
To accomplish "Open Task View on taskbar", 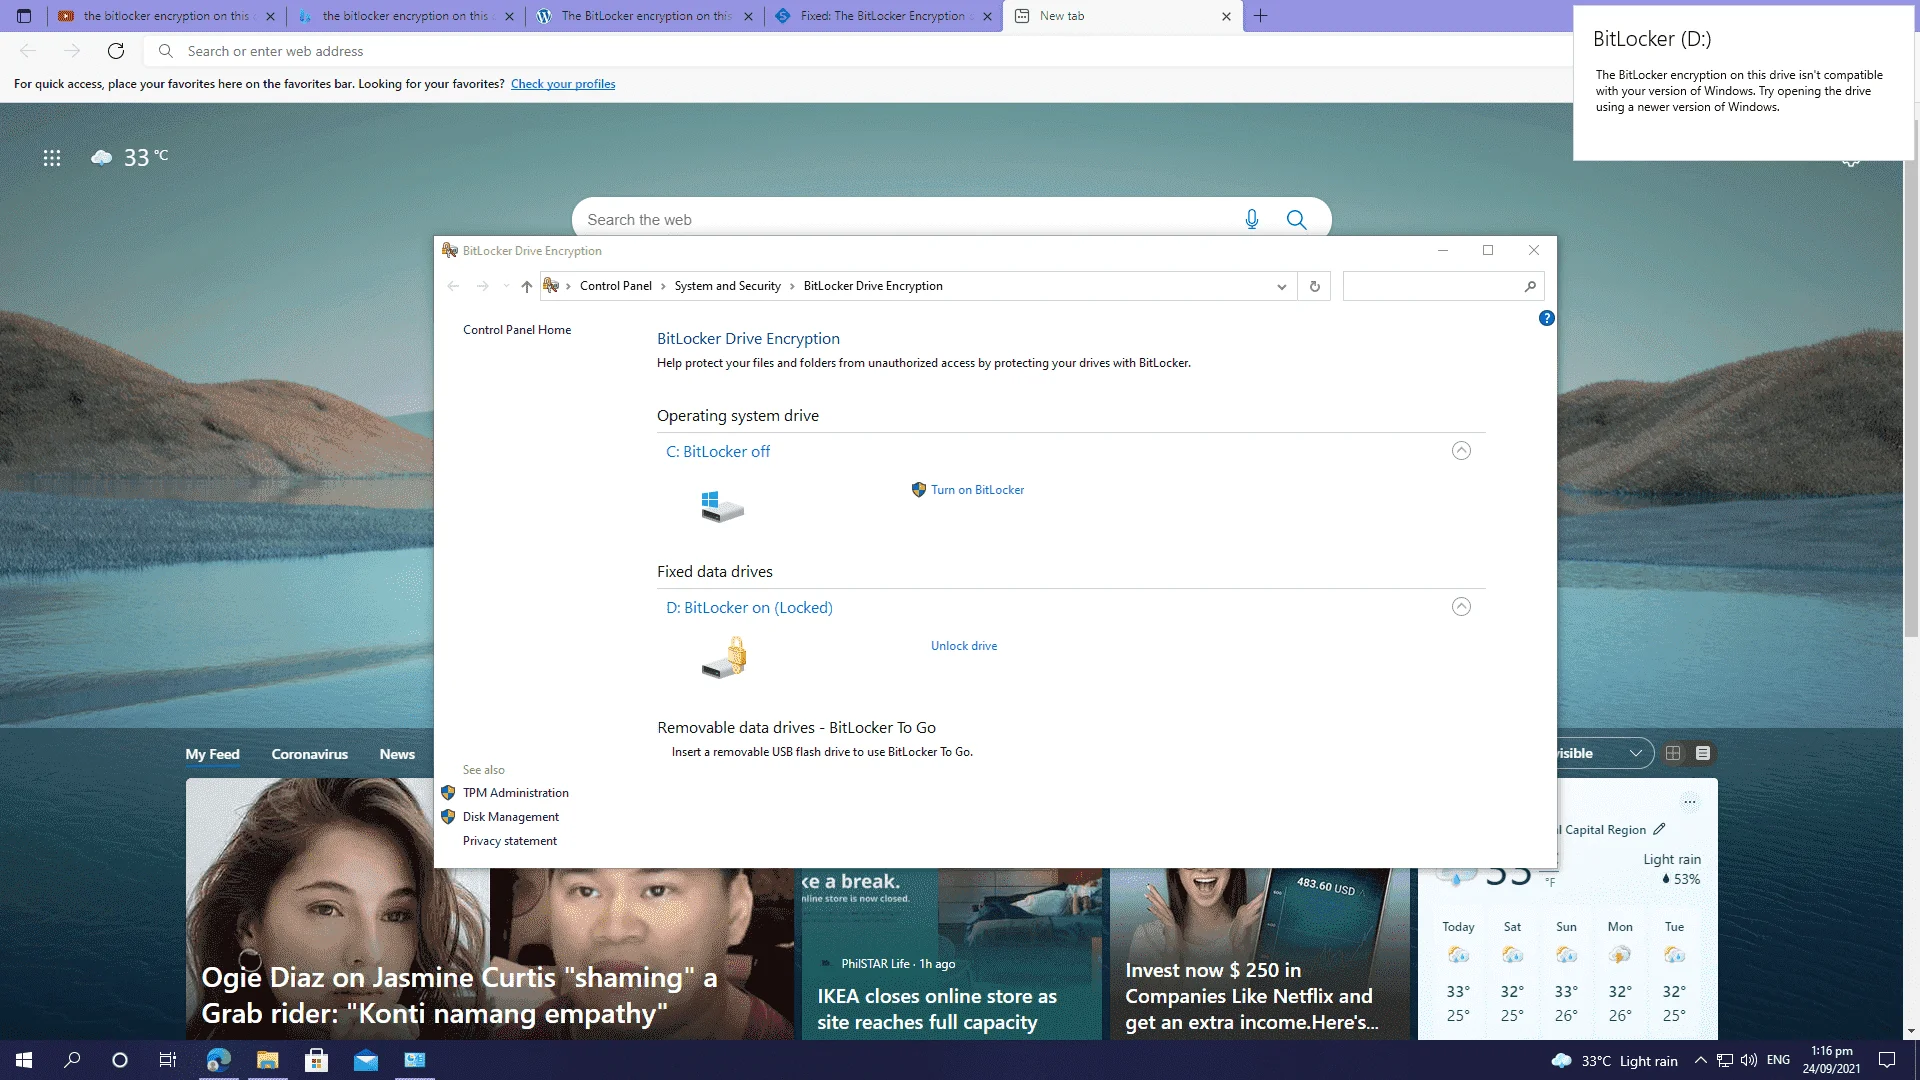I will (x=168, y=1060).
